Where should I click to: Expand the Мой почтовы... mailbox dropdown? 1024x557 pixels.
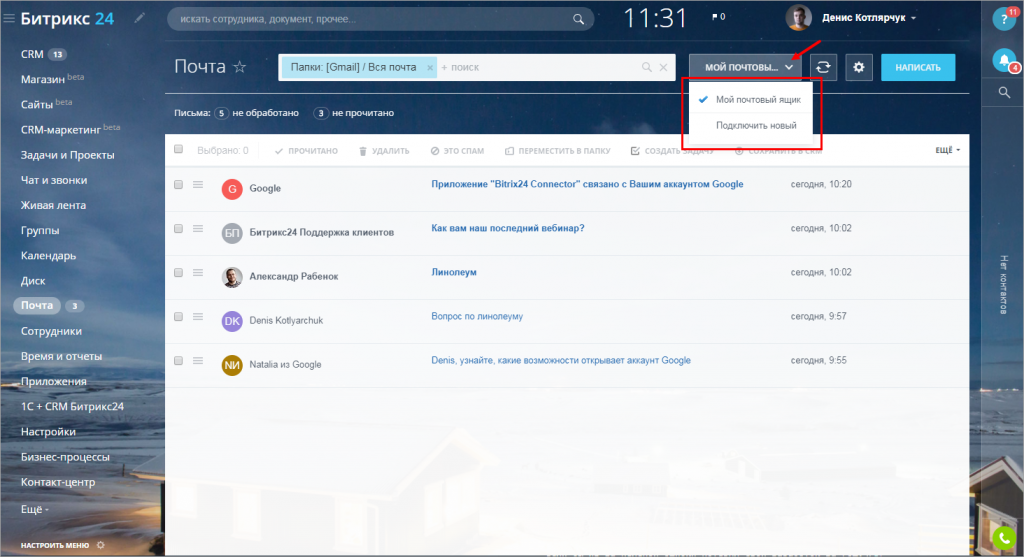click(747, 67)
